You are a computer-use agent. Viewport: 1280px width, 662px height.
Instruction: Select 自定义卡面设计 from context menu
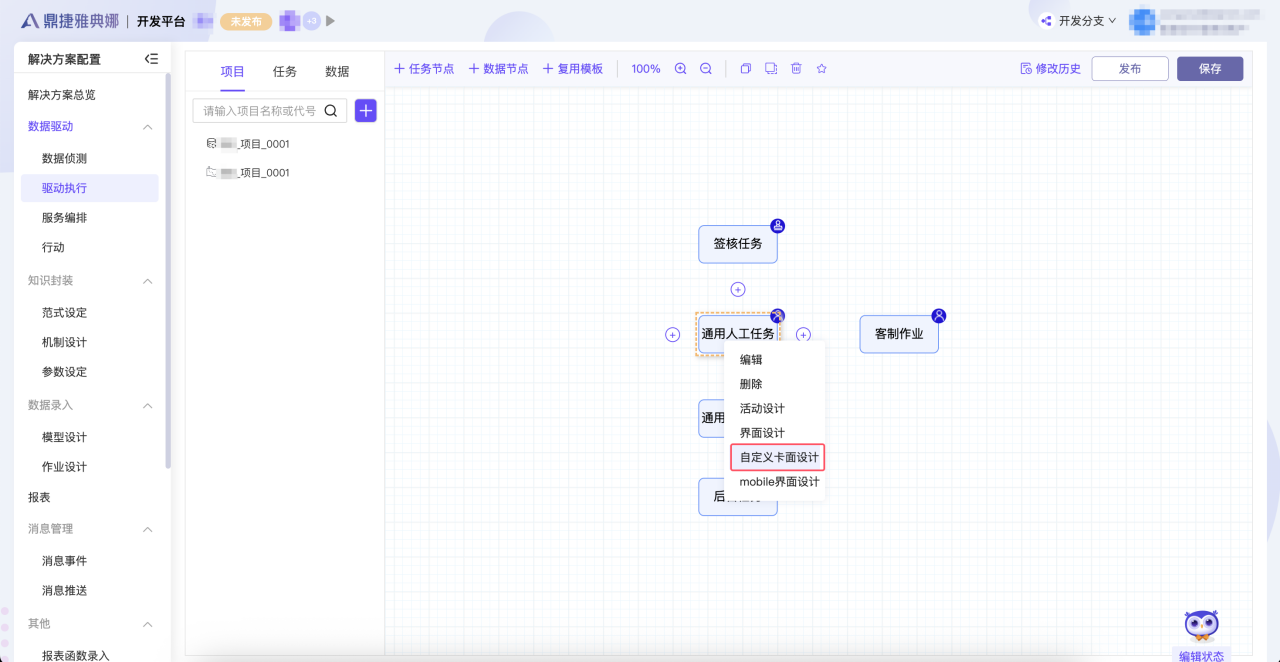[778, 458]
